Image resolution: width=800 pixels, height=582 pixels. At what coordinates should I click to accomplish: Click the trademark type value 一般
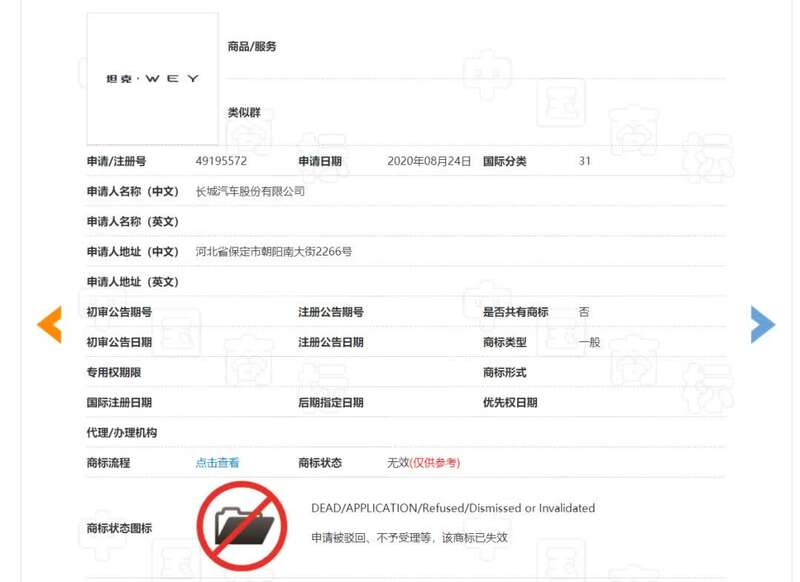coord(589,342)
